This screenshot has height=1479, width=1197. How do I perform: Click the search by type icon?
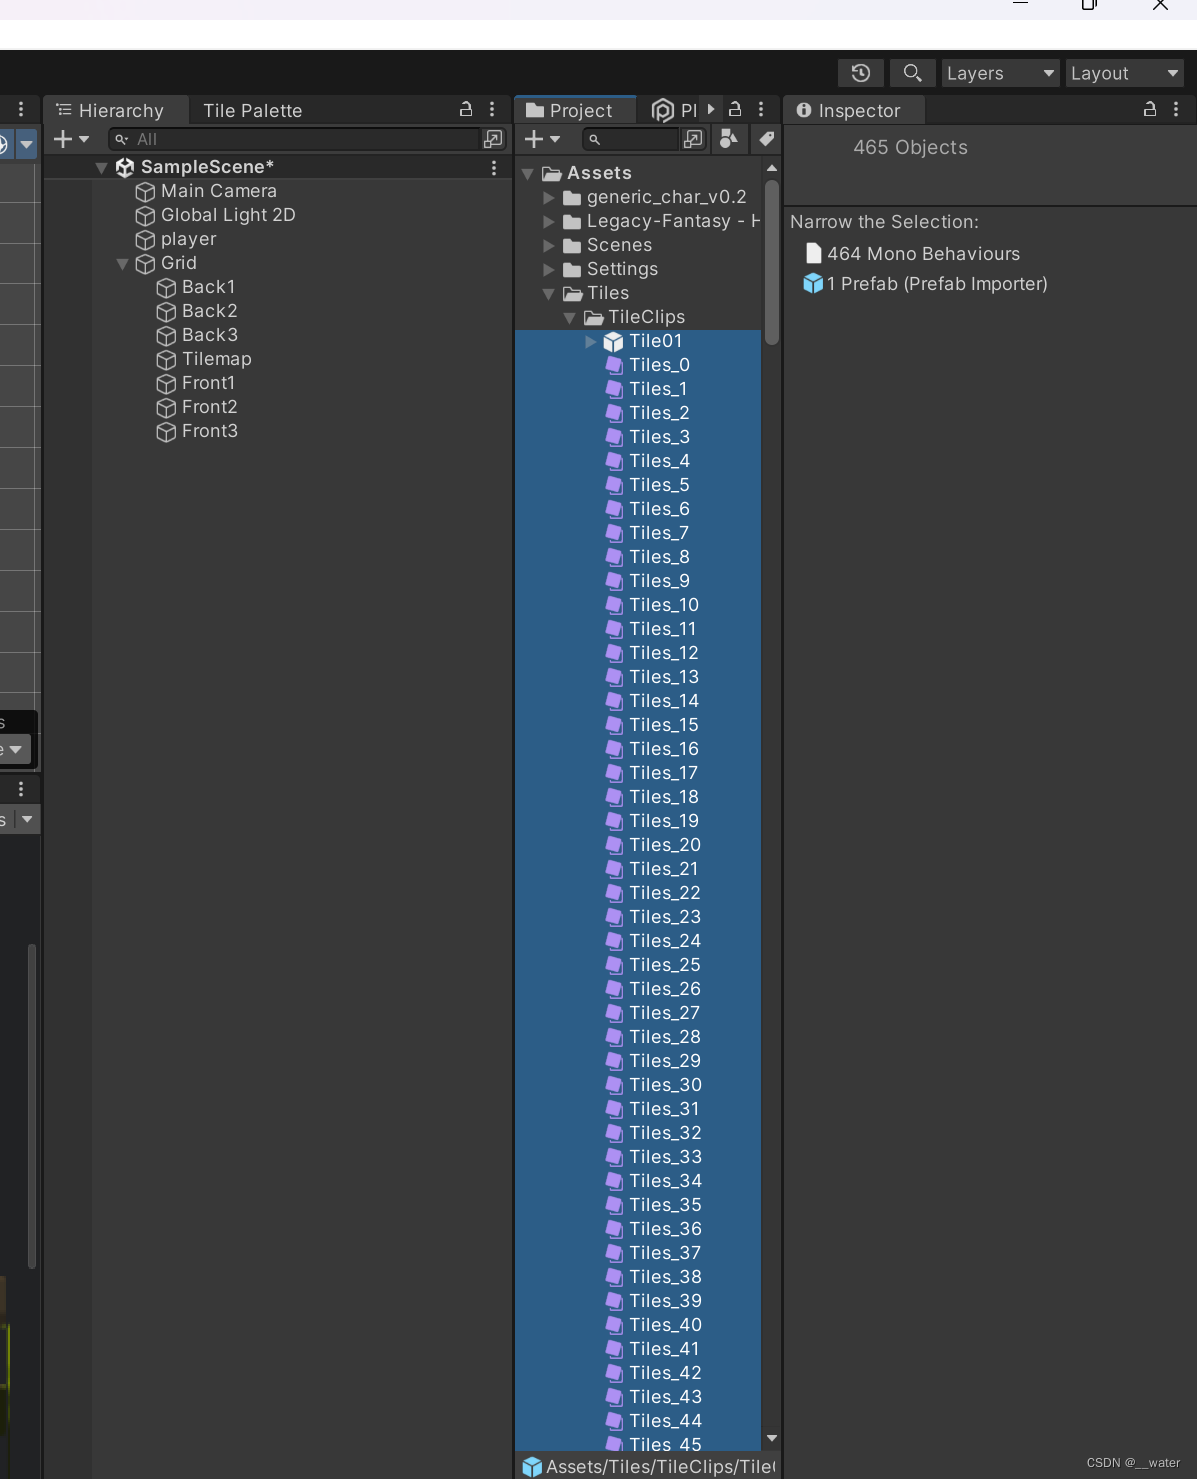coord(729,139)
